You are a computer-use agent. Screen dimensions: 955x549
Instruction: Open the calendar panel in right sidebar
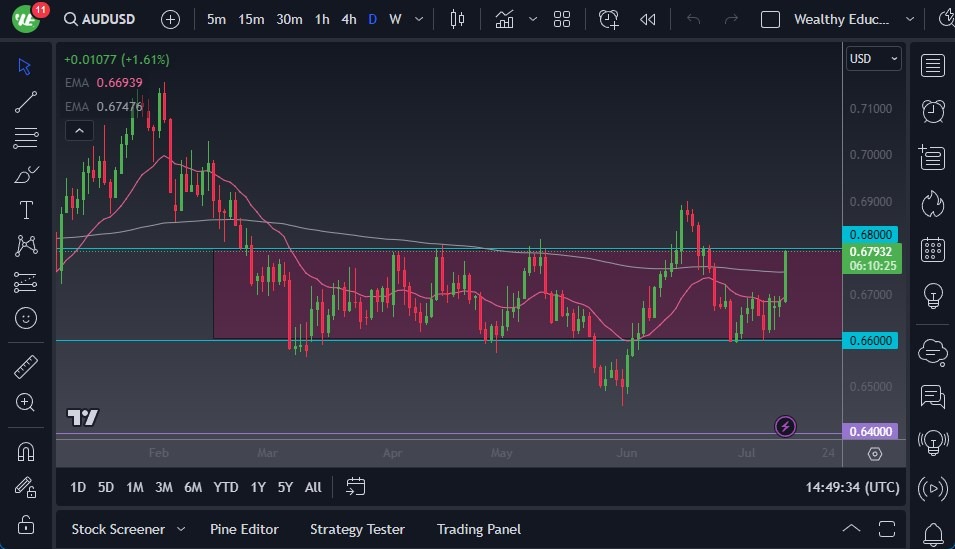point(933,249)
